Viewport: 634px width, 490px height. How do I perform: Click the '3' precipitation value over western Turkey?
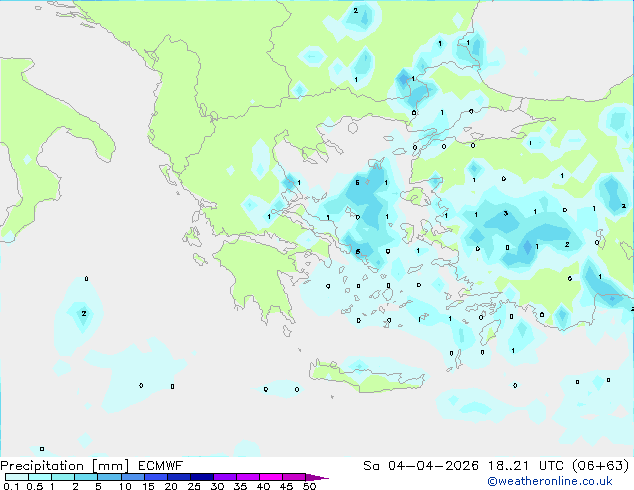[506, 213]
